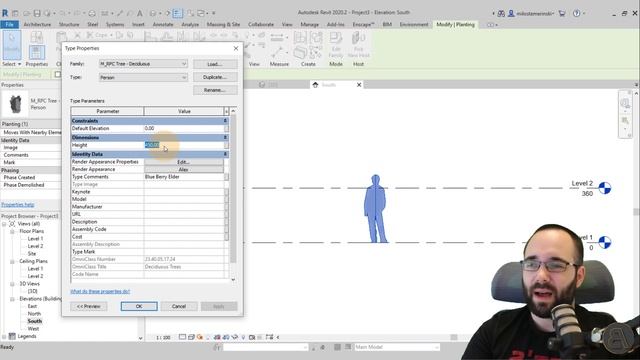Click the Legends icon in Project Browser
Viewport: 640px width, 360px height.
pyautogui.click(x=12, y=336)
